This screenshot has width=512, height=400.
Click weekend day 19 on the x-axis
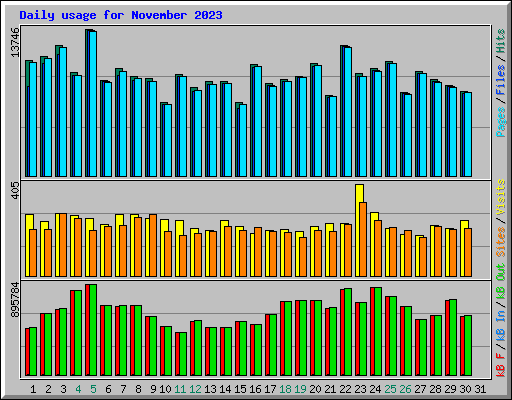coord(300,389)
